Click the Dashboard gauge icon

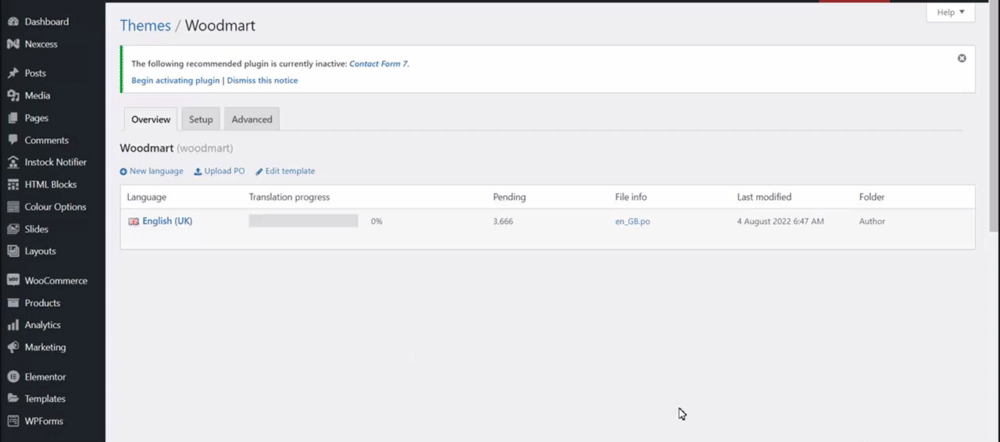coord(13,22)
